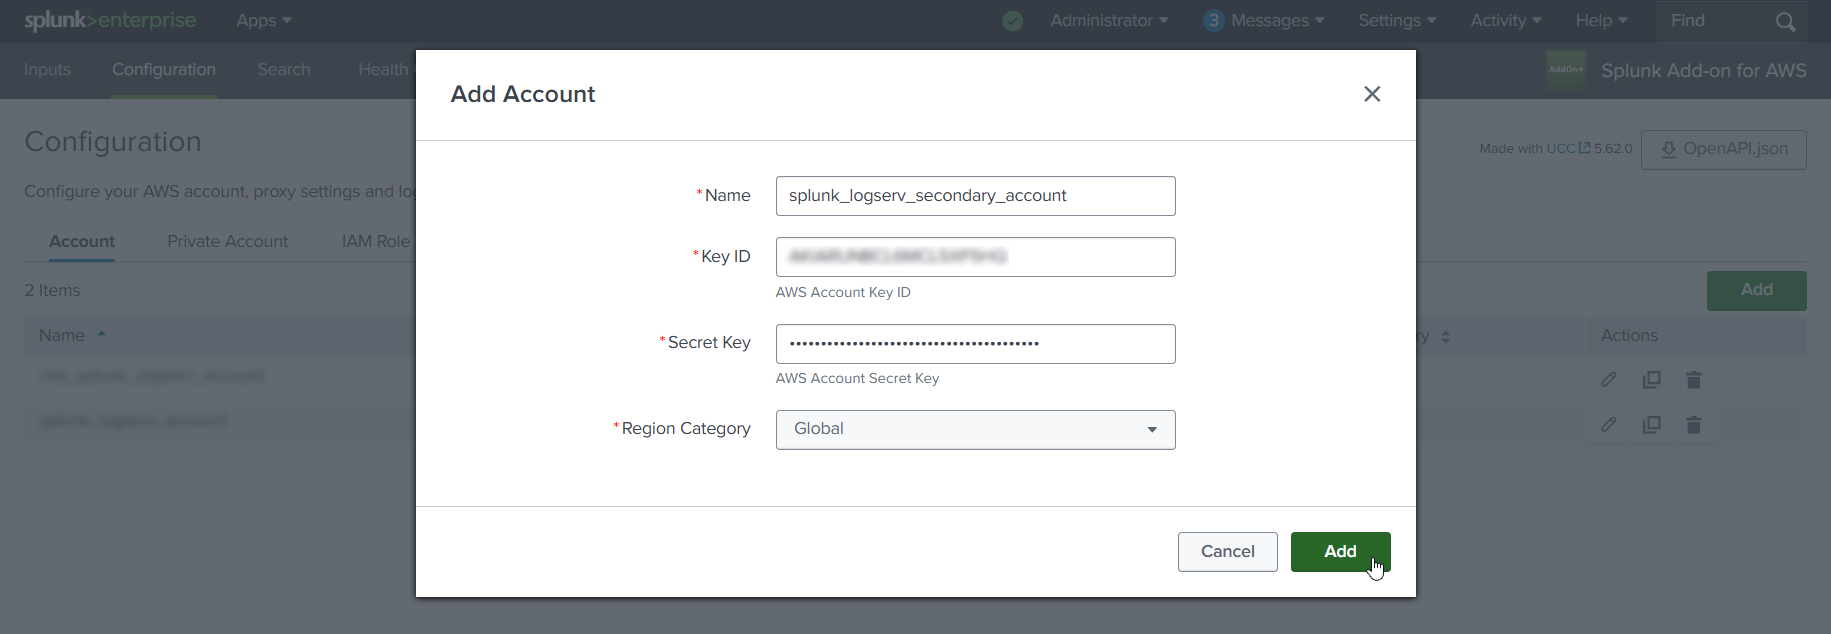Viewport: 1831px width, 634px height.
Task: Expand the Activity menu
Action: (1506, 21)
